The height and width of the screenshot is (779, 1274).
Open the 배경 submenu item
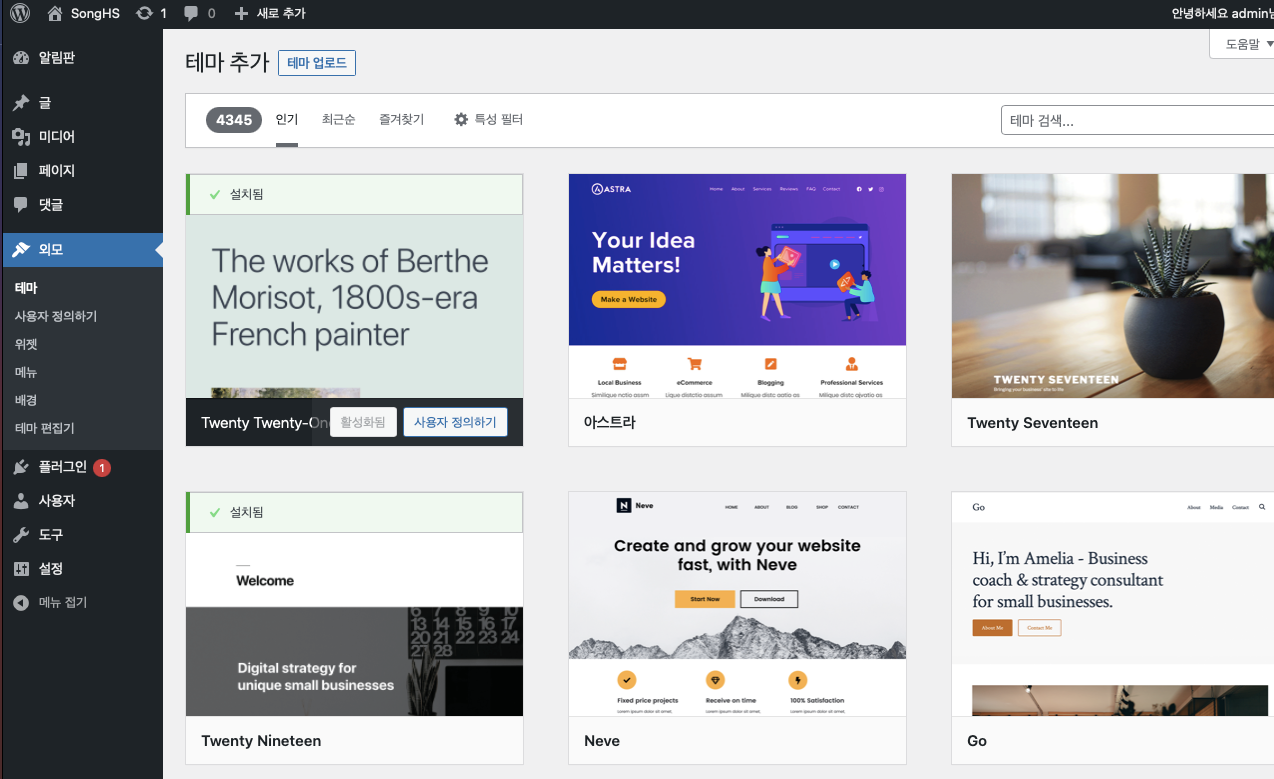click(26, 400)
